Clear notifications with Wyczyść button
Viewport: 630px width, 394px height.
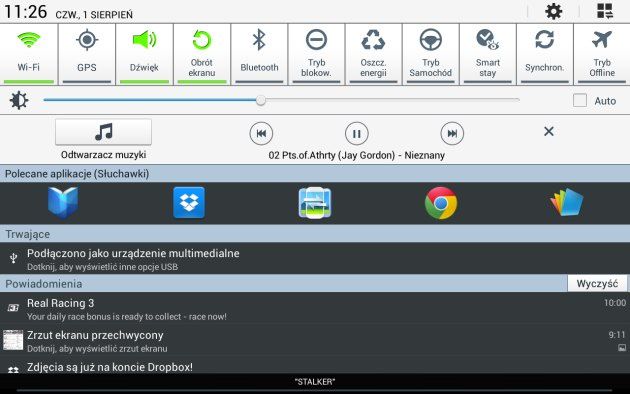(x=597, y=284)
